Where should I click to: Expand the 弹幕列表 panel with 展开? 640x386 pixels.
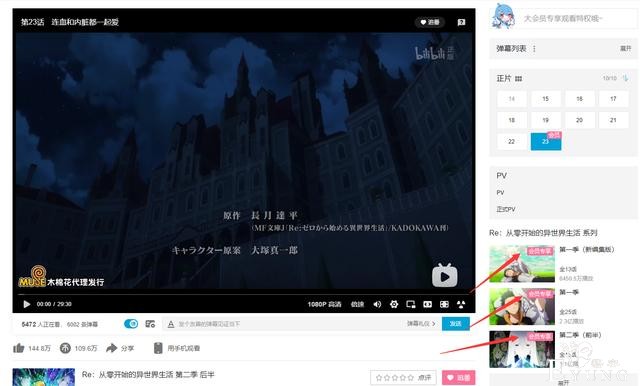[x=626, y=49]
